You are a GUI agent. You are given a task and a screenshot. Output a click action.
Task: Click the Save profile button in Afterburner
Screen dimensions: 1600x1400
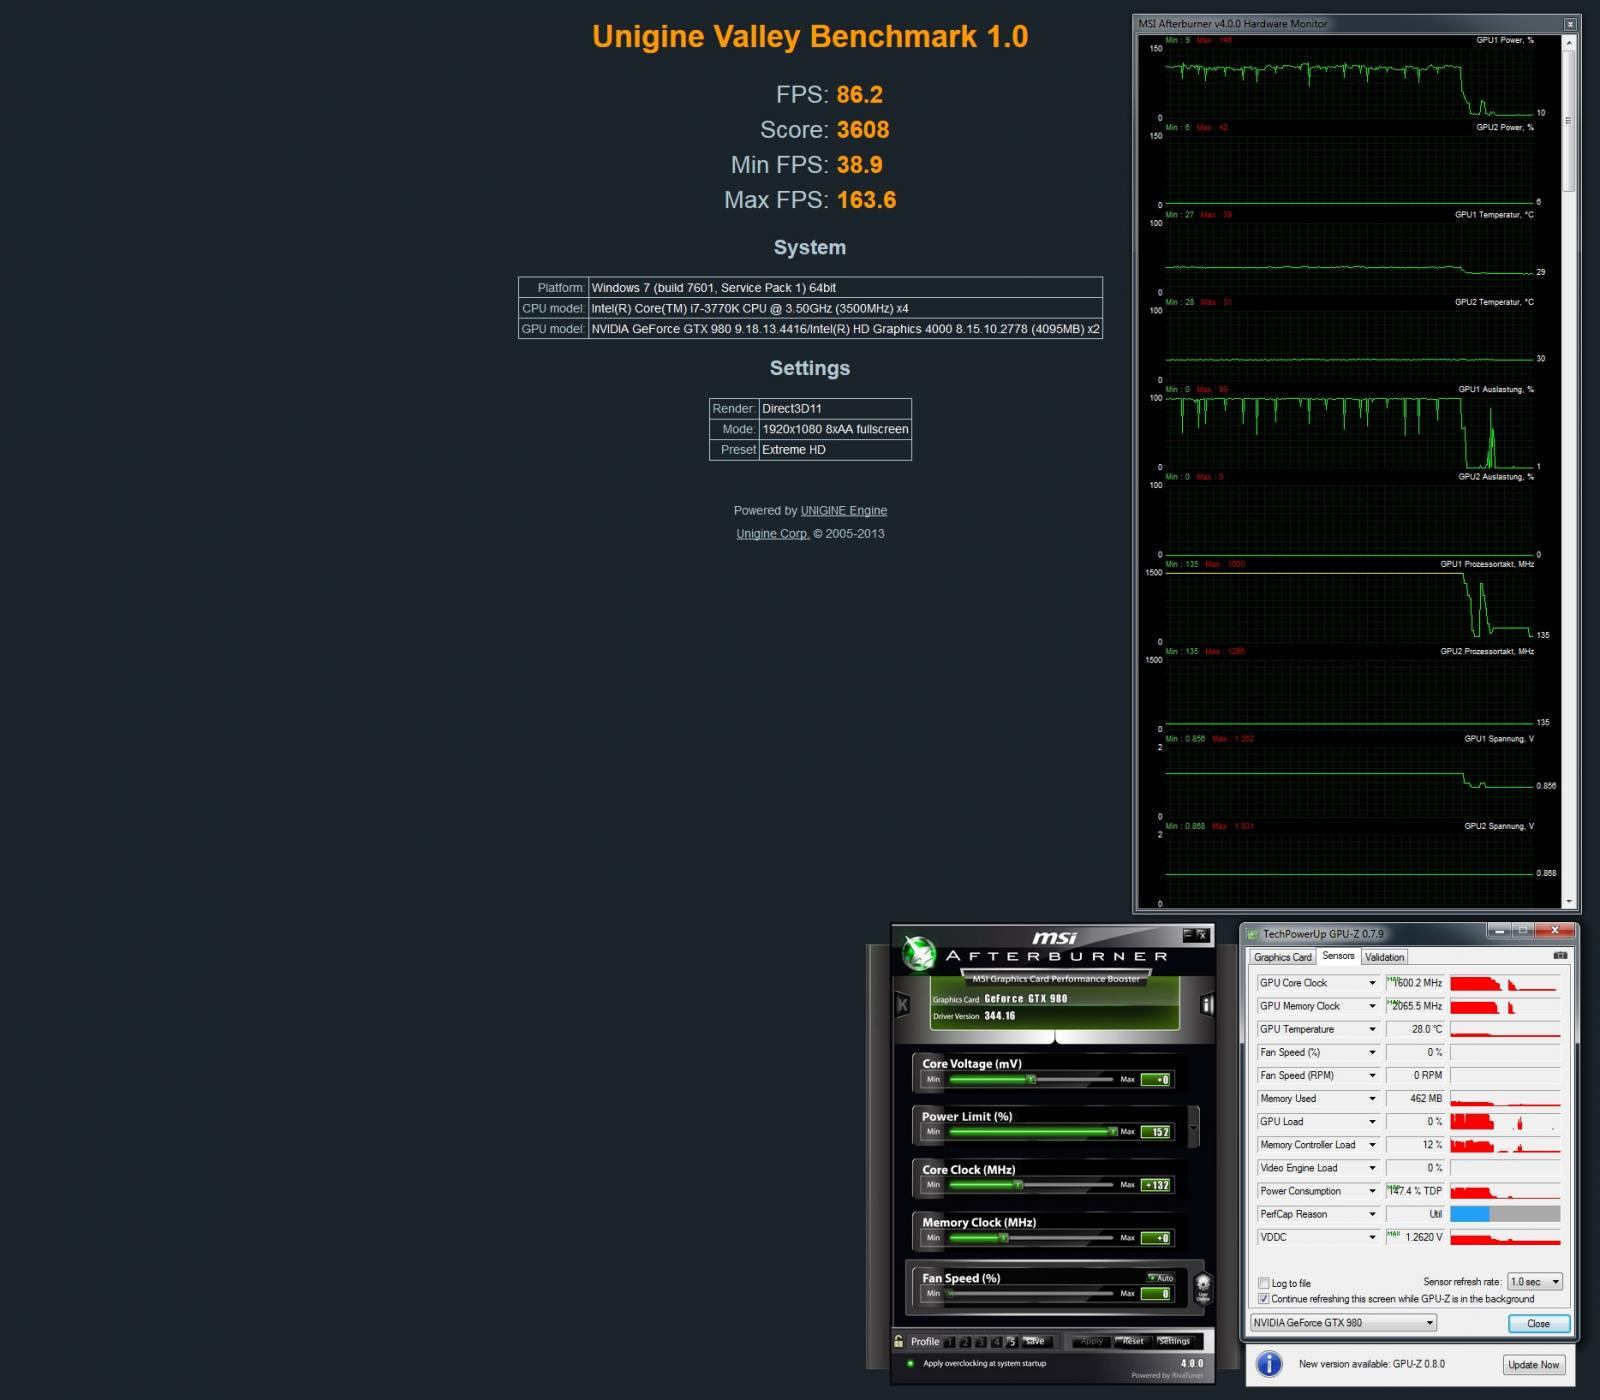coord(1035,1342)
